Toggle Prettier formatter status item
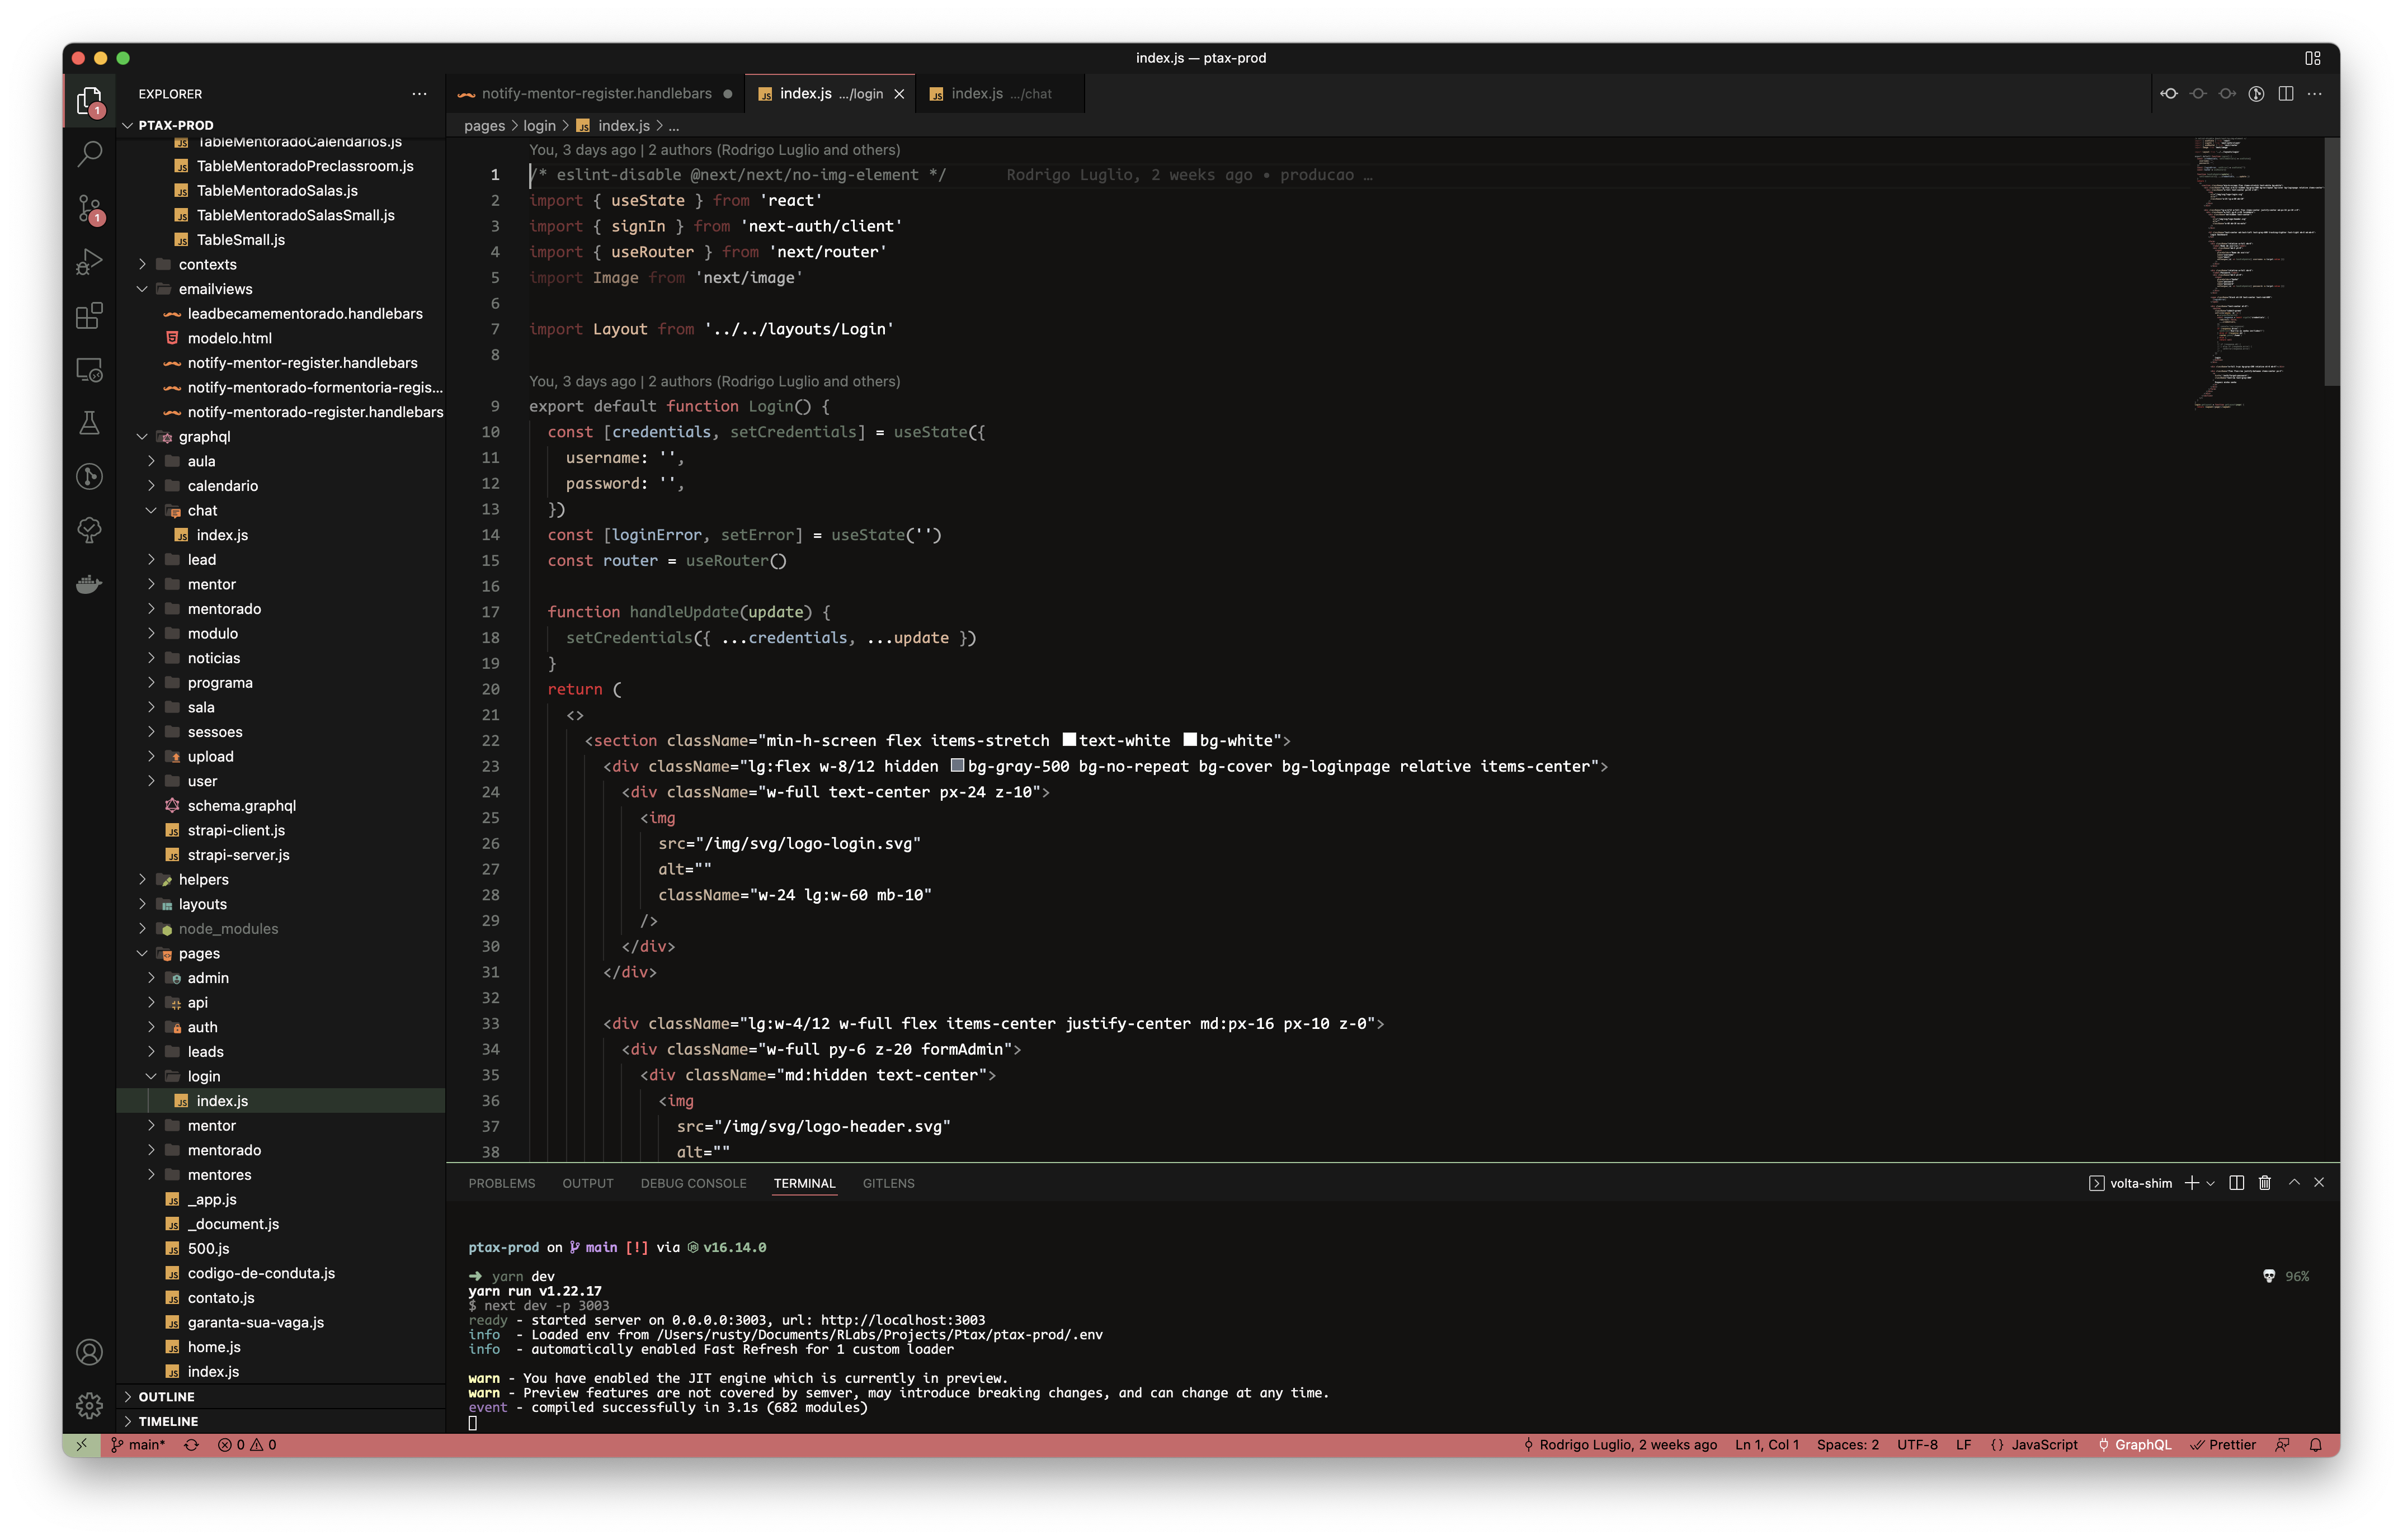Screen dimensions: 2403x1540 tap(2223, 1445)
